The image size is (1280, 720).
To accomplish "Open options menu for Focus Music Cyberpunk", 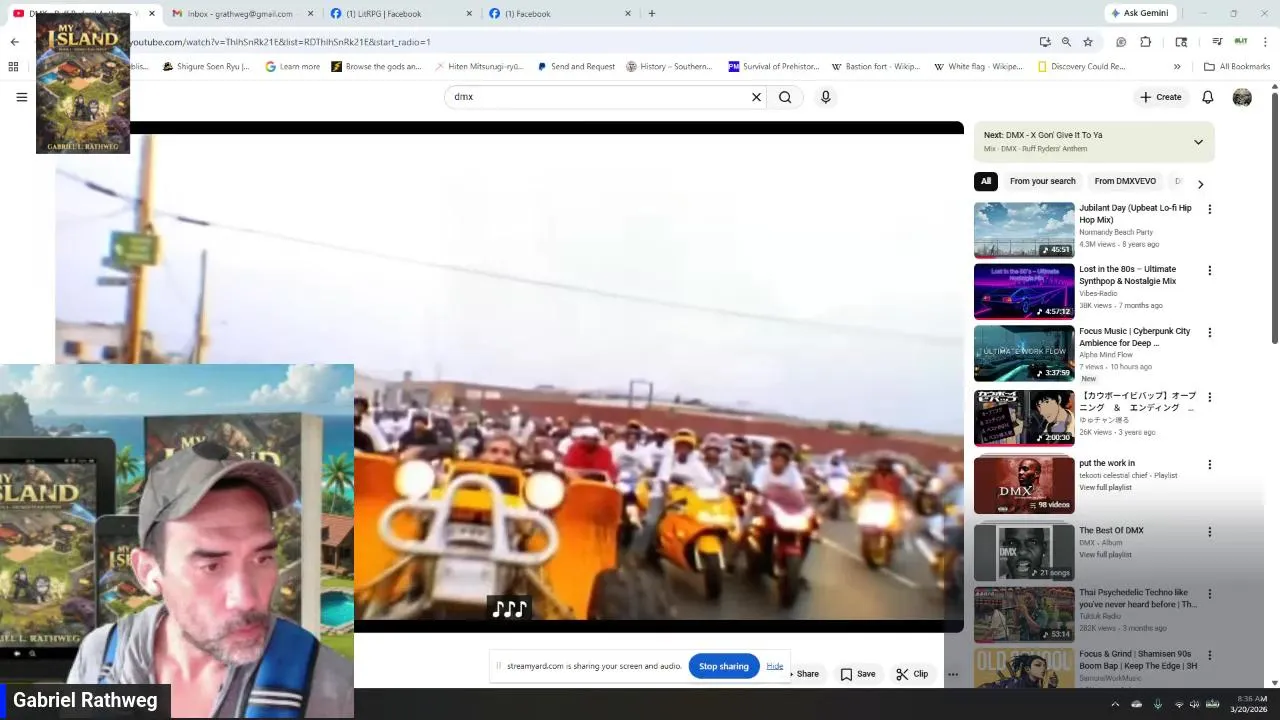I will (1209, 332).
